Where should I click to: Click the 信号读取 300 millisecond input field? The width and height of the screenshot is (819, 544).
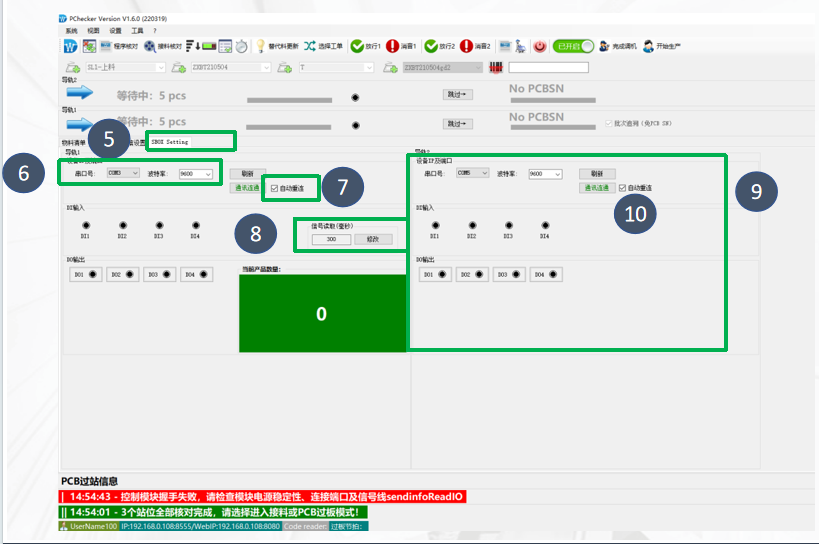(330, 240)
